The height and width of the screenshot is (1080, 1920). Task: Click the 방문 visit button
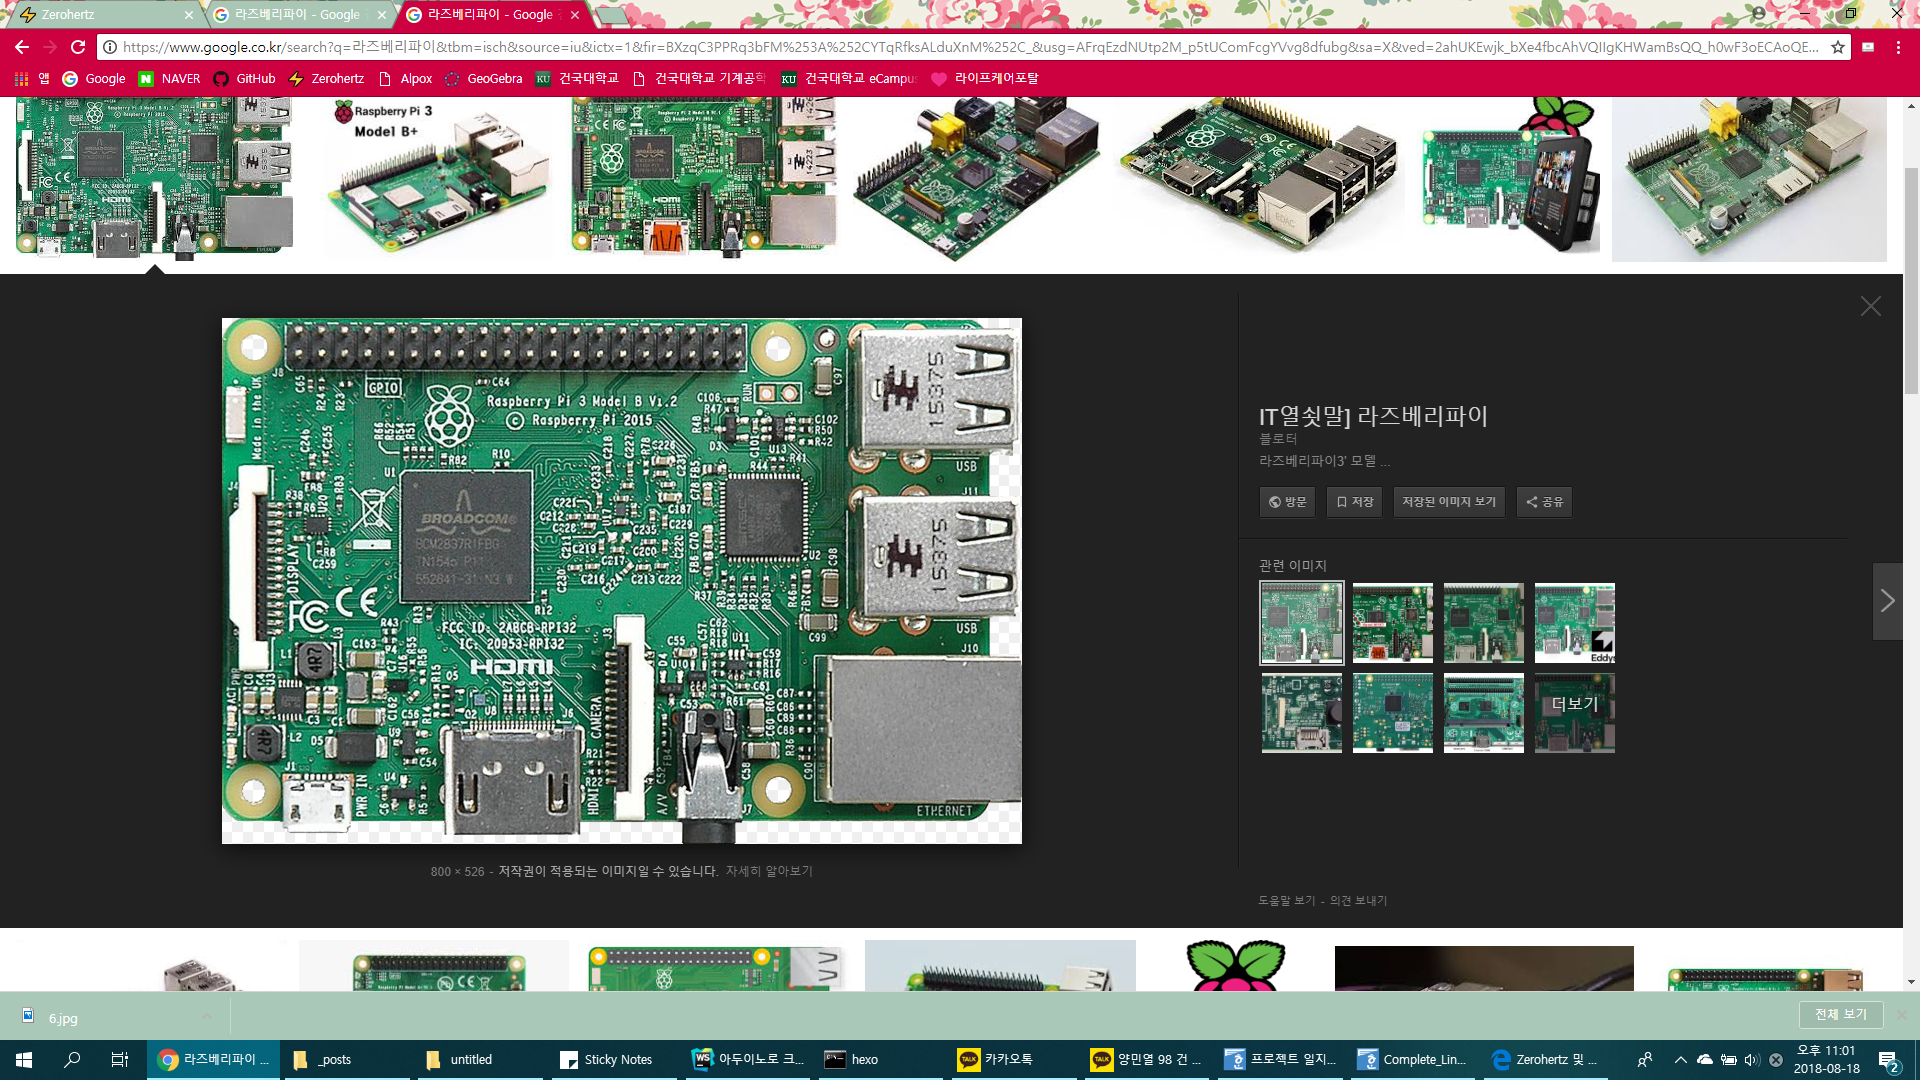[1287, 502]
